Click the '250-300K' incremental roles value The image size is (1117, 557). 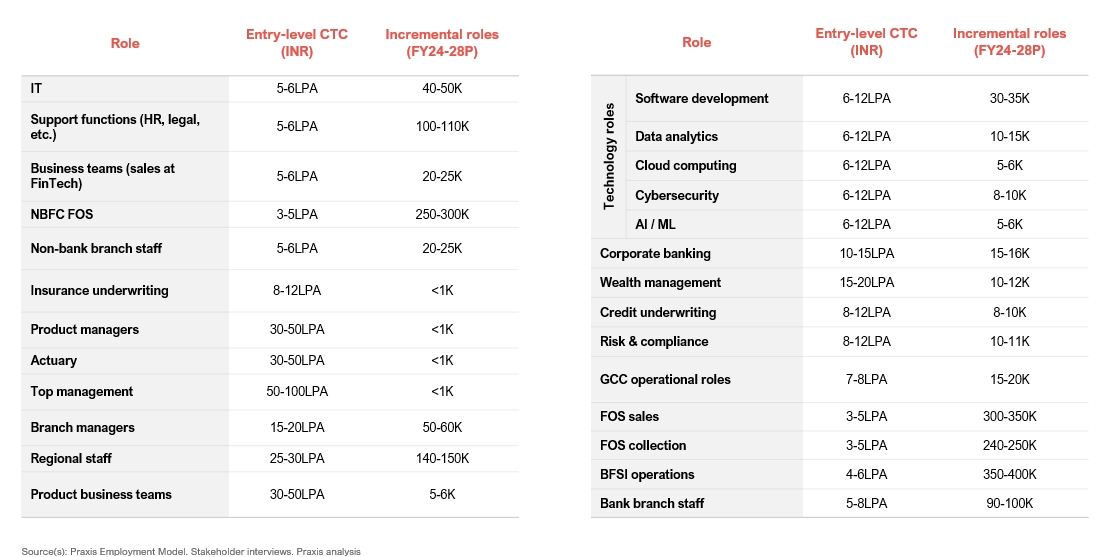442,214
